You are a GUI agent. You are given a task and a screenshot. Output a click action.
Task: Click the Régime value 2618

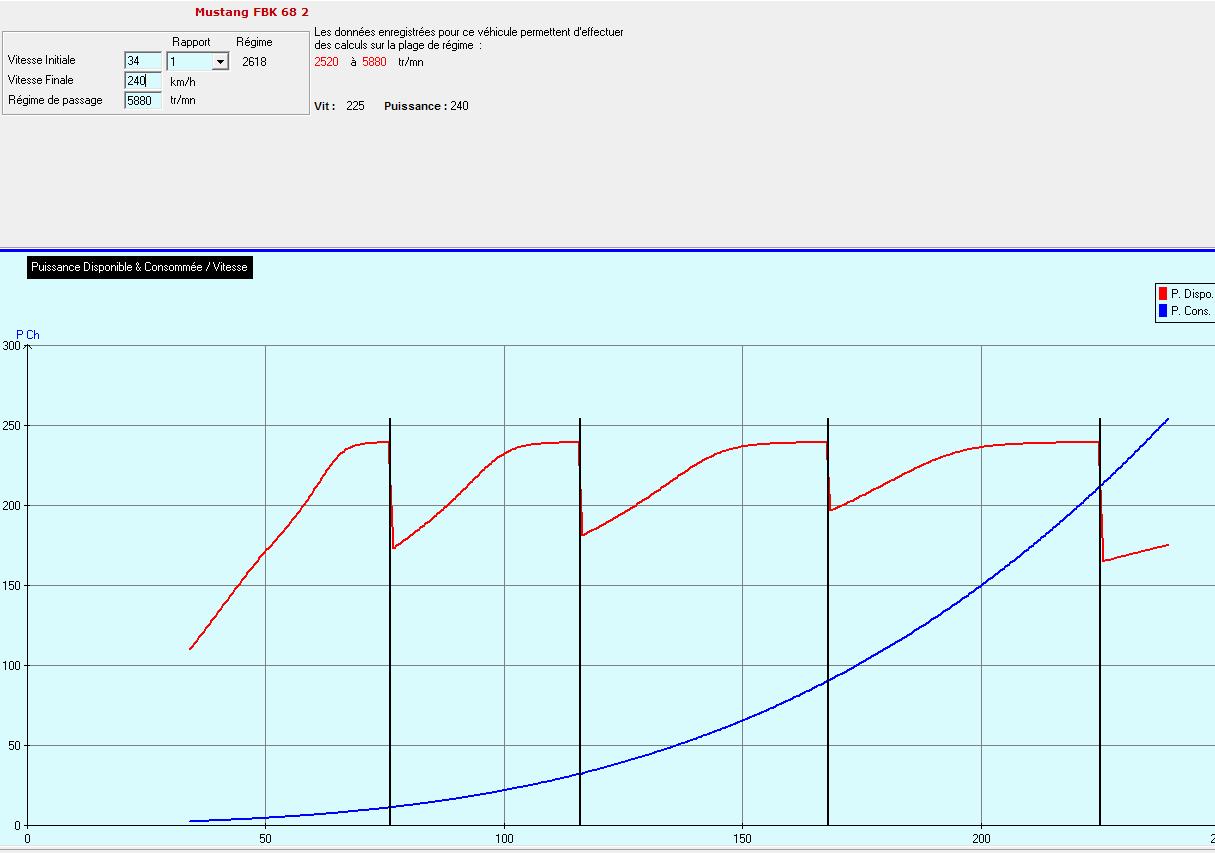click(254, 62)
